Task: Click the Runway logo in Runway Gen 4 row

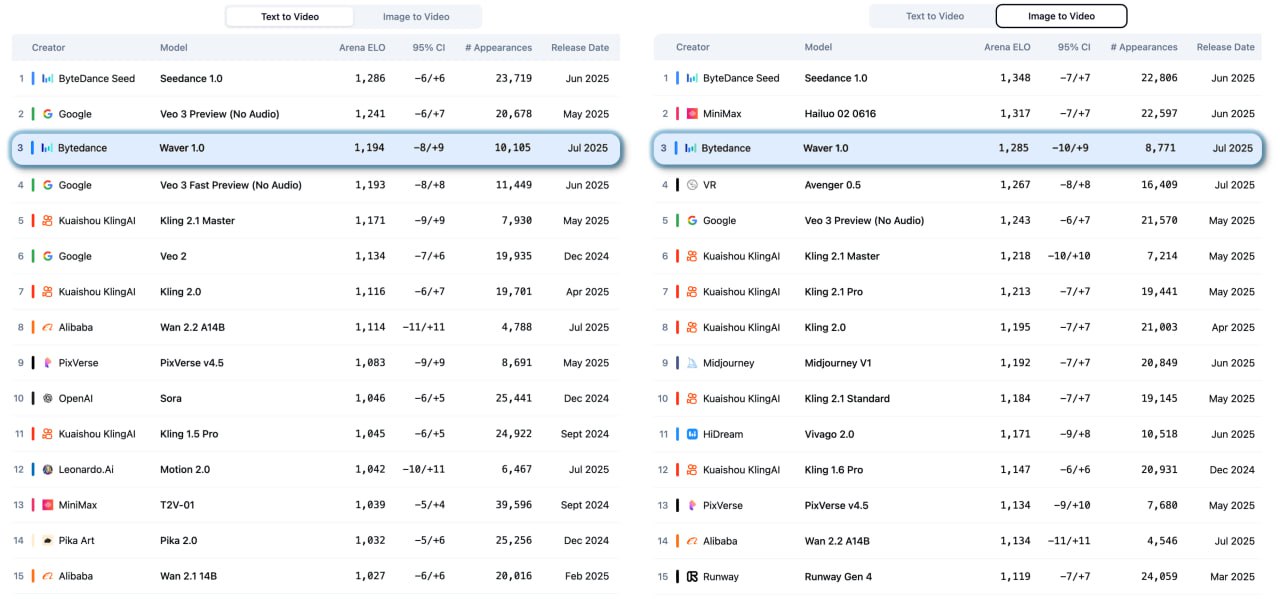Action: click(692, 576)
